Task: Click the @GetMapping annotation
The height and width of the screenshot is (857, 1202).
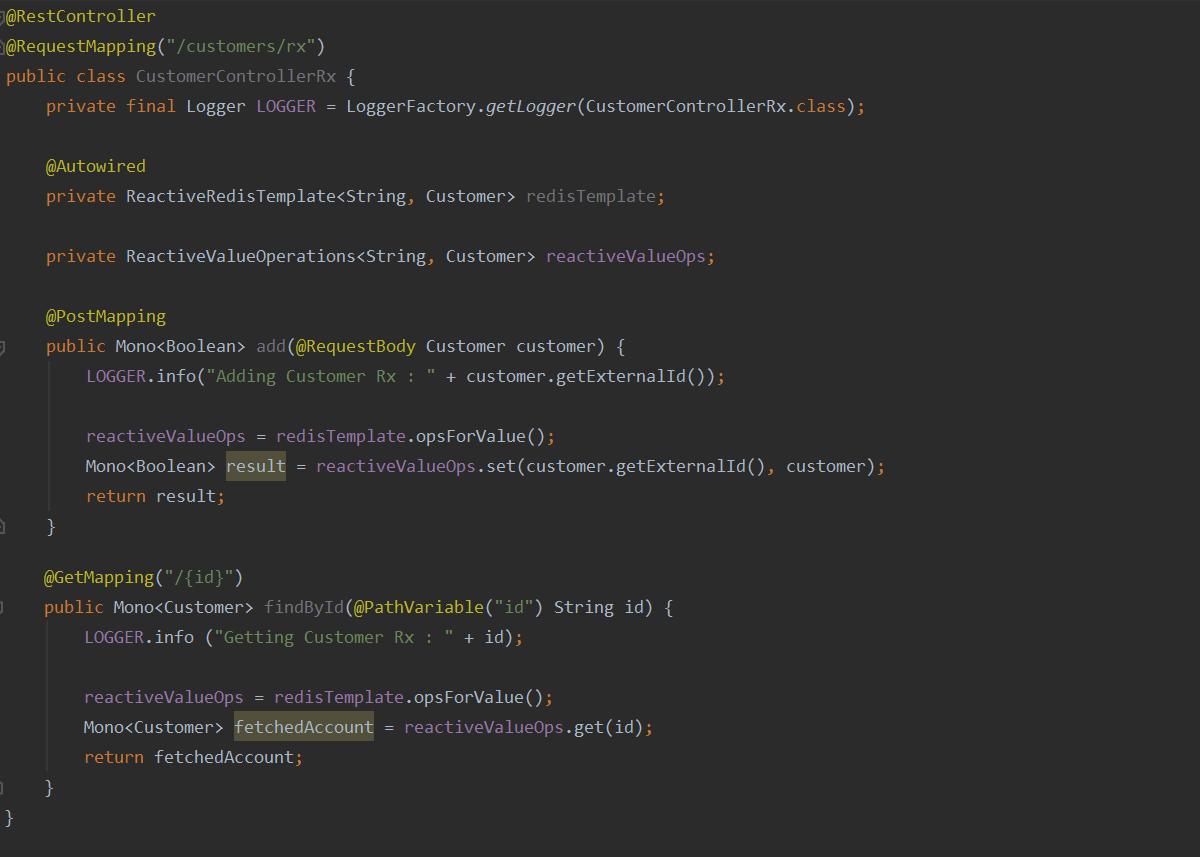Action: click(x=99, y=577)
